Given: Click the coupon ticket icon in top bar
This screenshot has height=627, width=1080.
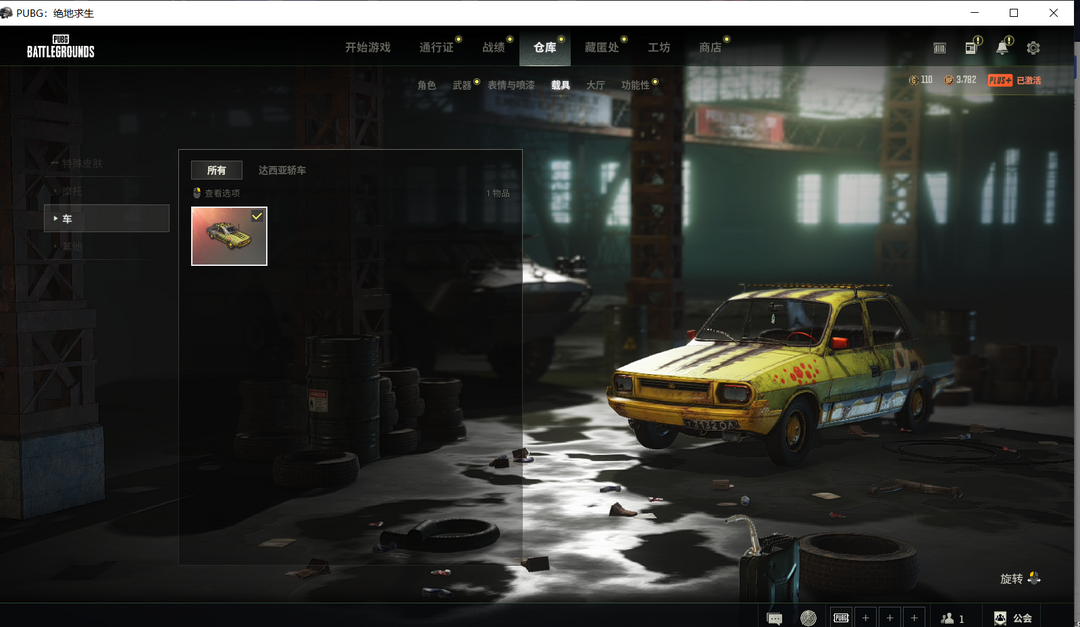Looking at the screenshot, I should [x=939, y=48].
